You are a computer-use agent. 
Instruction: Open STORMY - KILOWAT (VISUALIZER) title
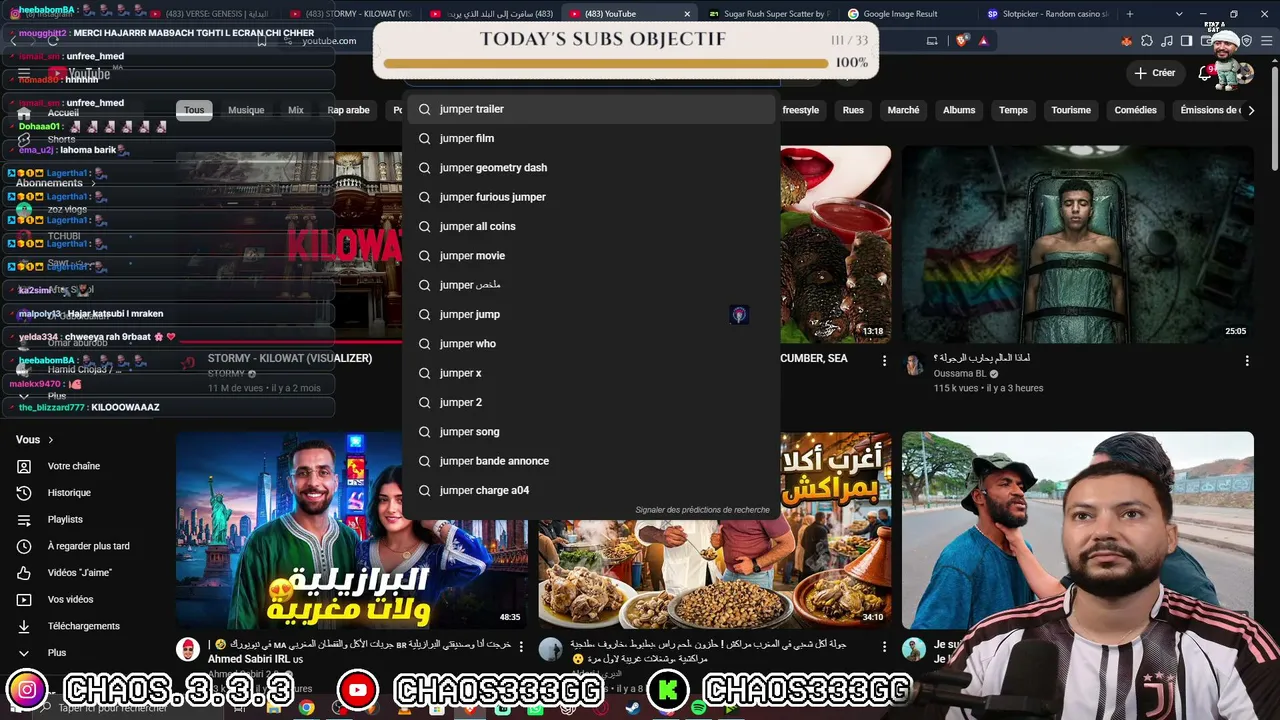coord(290,358)
